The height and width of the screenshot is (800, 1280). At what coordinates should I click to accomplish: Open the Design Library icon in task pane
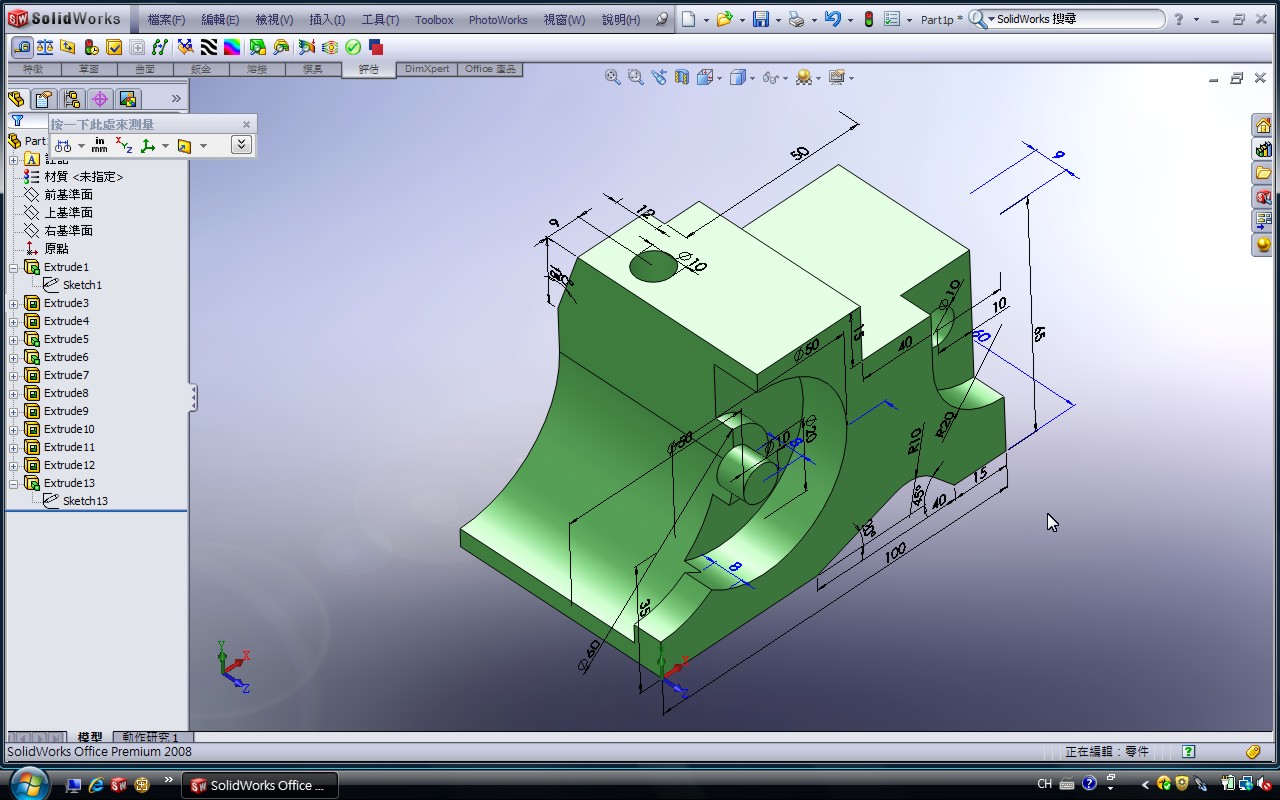[x=1264, y=149]
